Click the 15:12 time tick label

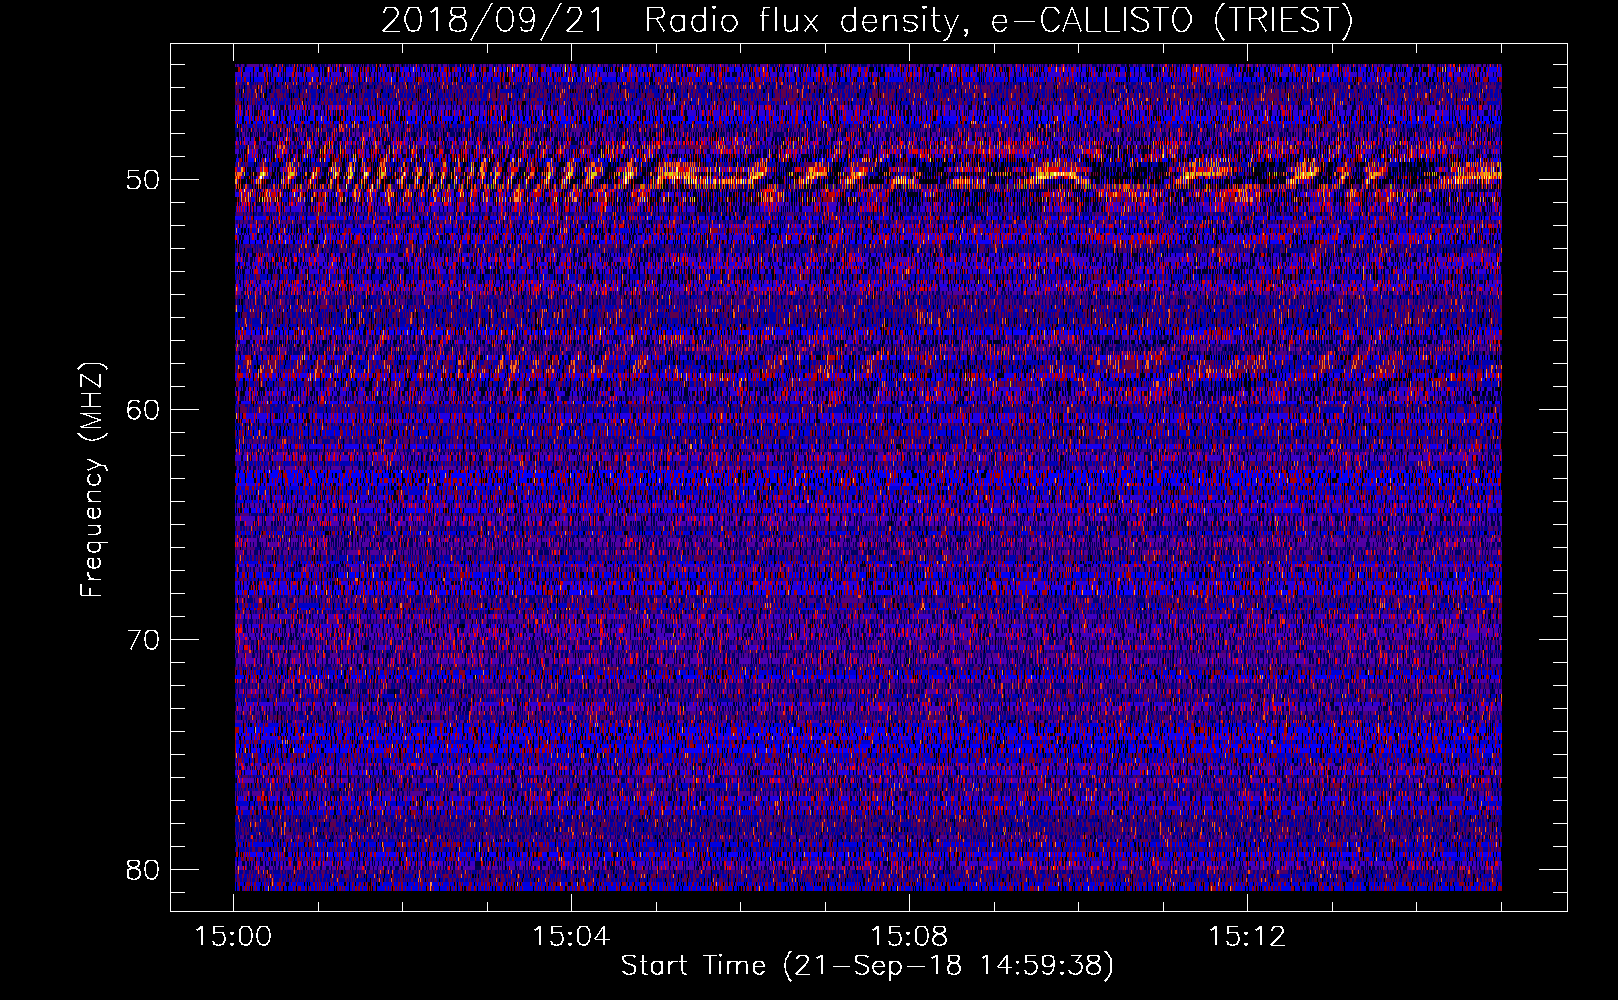(1246, 937)
